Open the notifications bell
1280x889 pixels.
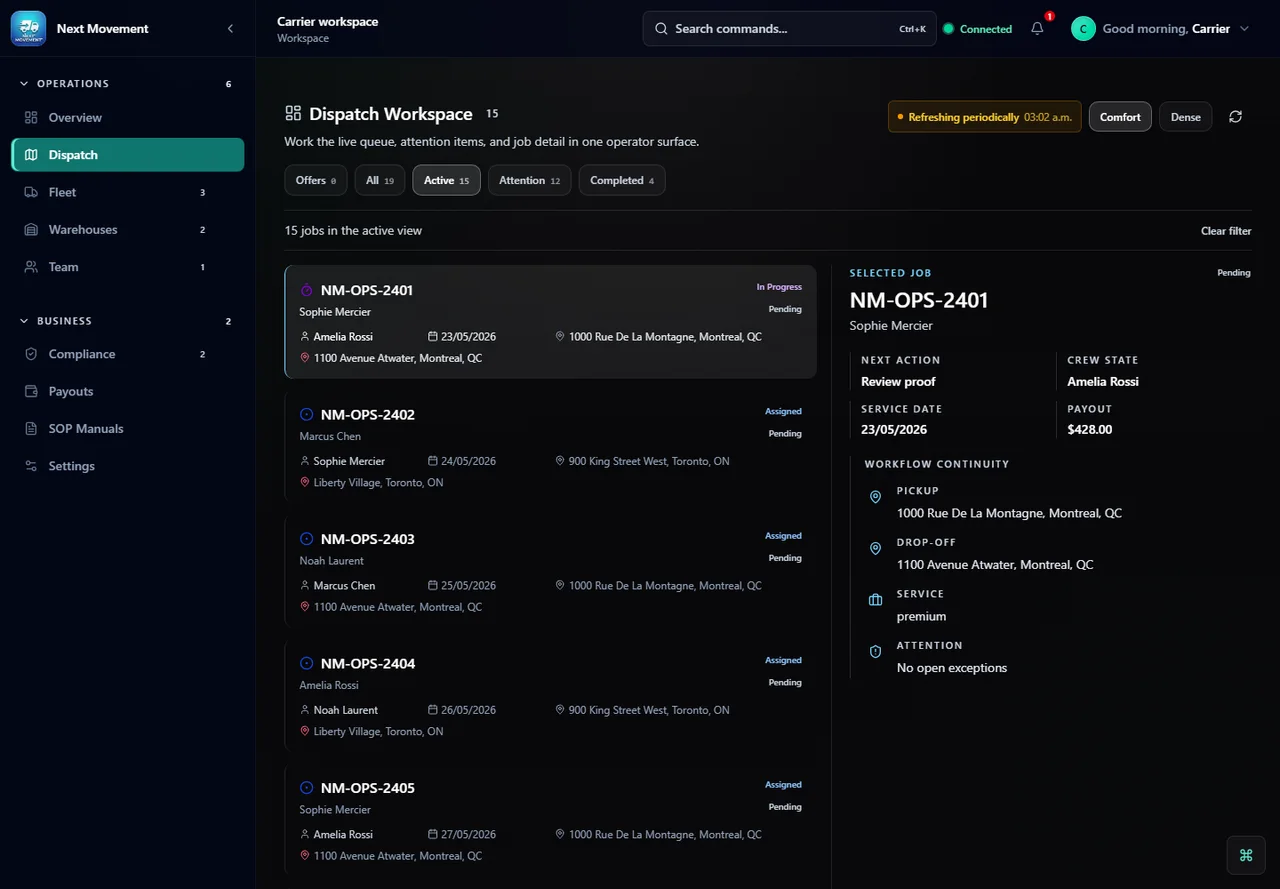pos(1037,28)
